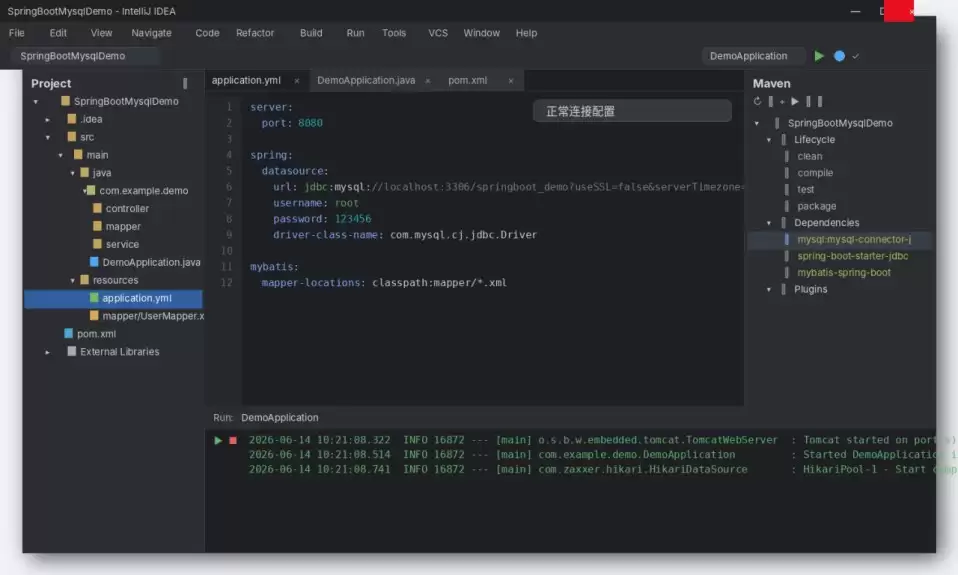Open the VCS menu
The height and width of the screenshot is (575, 958).
coord(437,33)
